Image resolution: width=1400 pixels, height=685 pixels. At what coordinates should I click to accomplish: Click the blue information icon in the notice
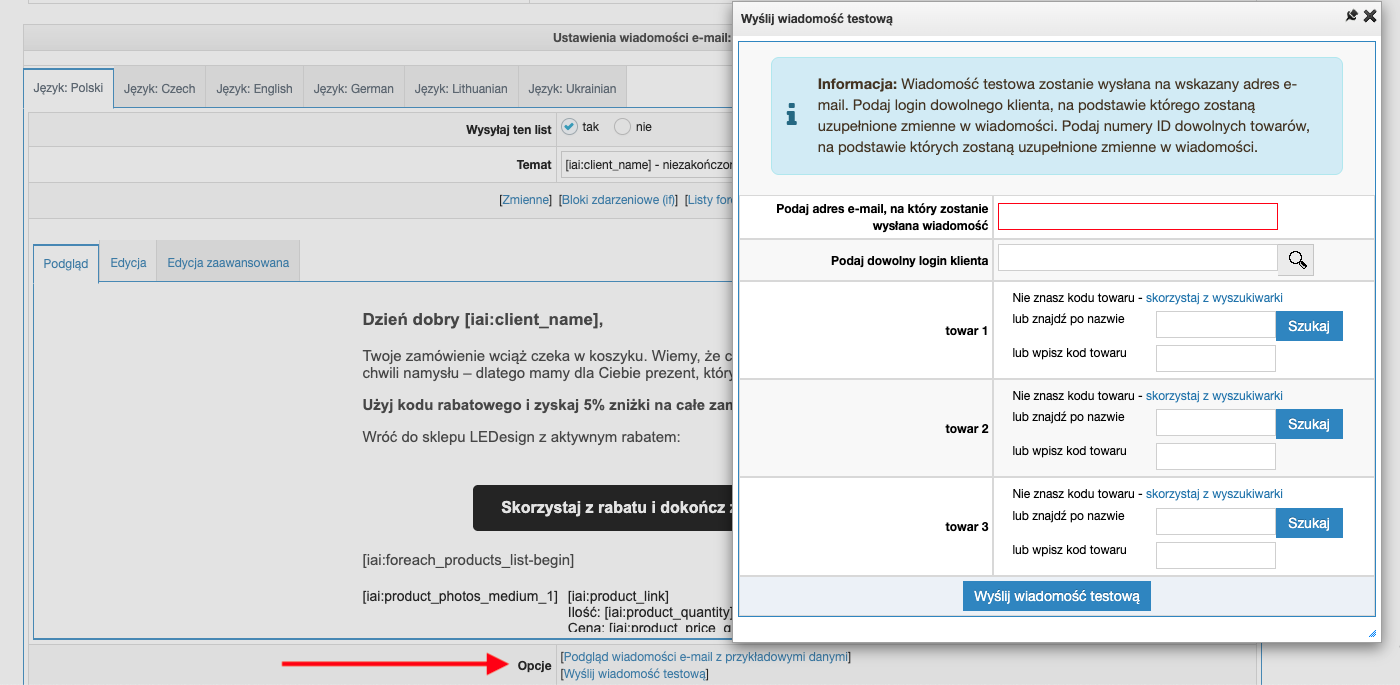(x=792, y=115)
